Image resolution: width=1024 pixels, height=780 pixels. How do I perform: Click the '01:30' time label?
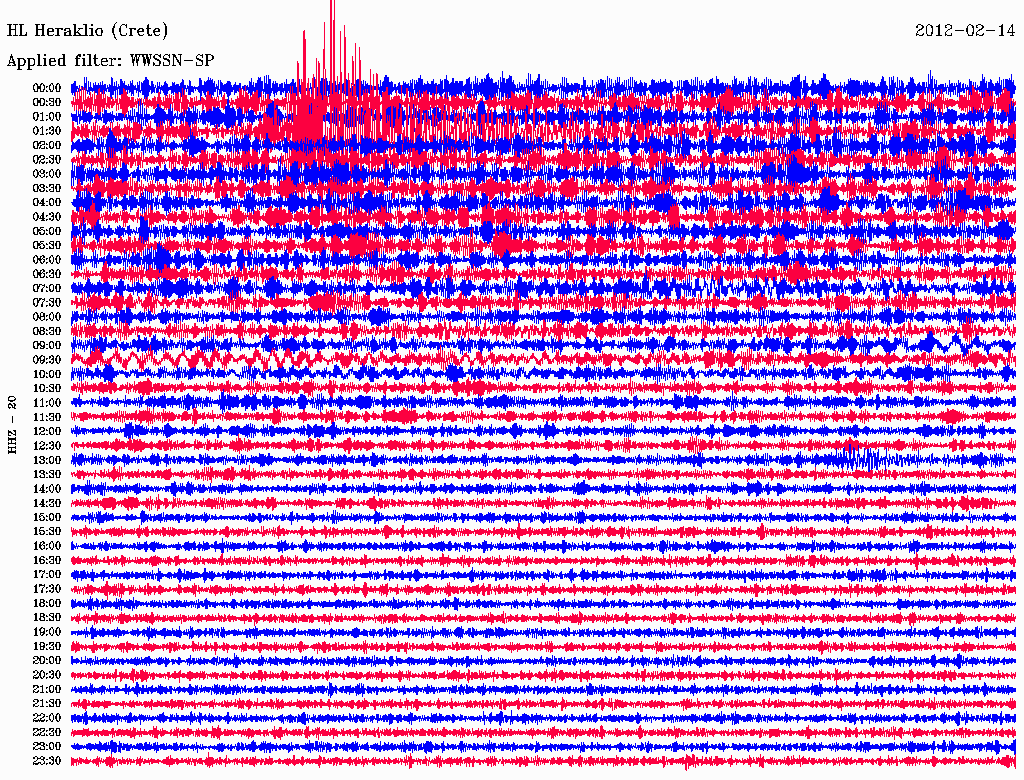47,131
